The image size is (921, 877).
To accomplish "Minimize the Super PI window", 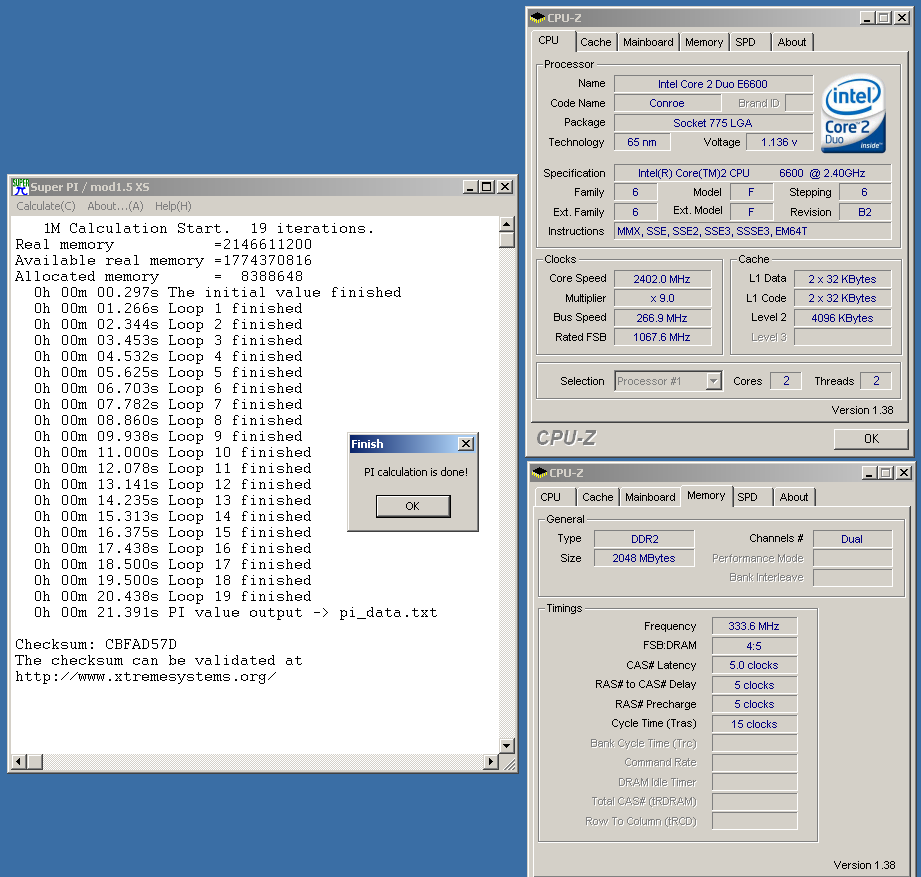I will (x=470, y=187).
